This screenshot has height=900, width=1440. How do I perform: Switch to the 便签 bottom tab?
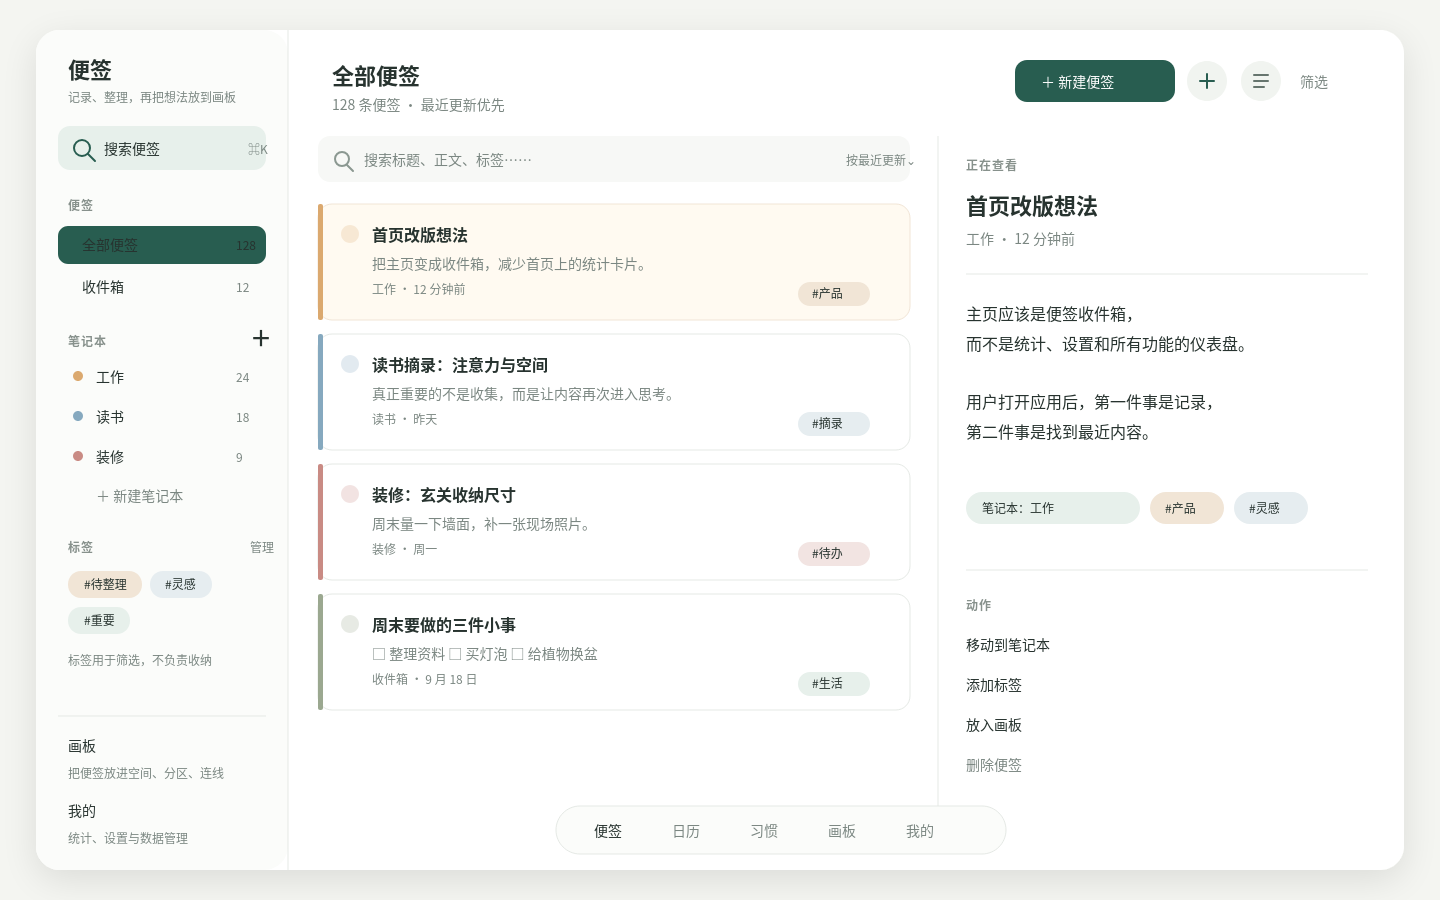pos(608,831)
